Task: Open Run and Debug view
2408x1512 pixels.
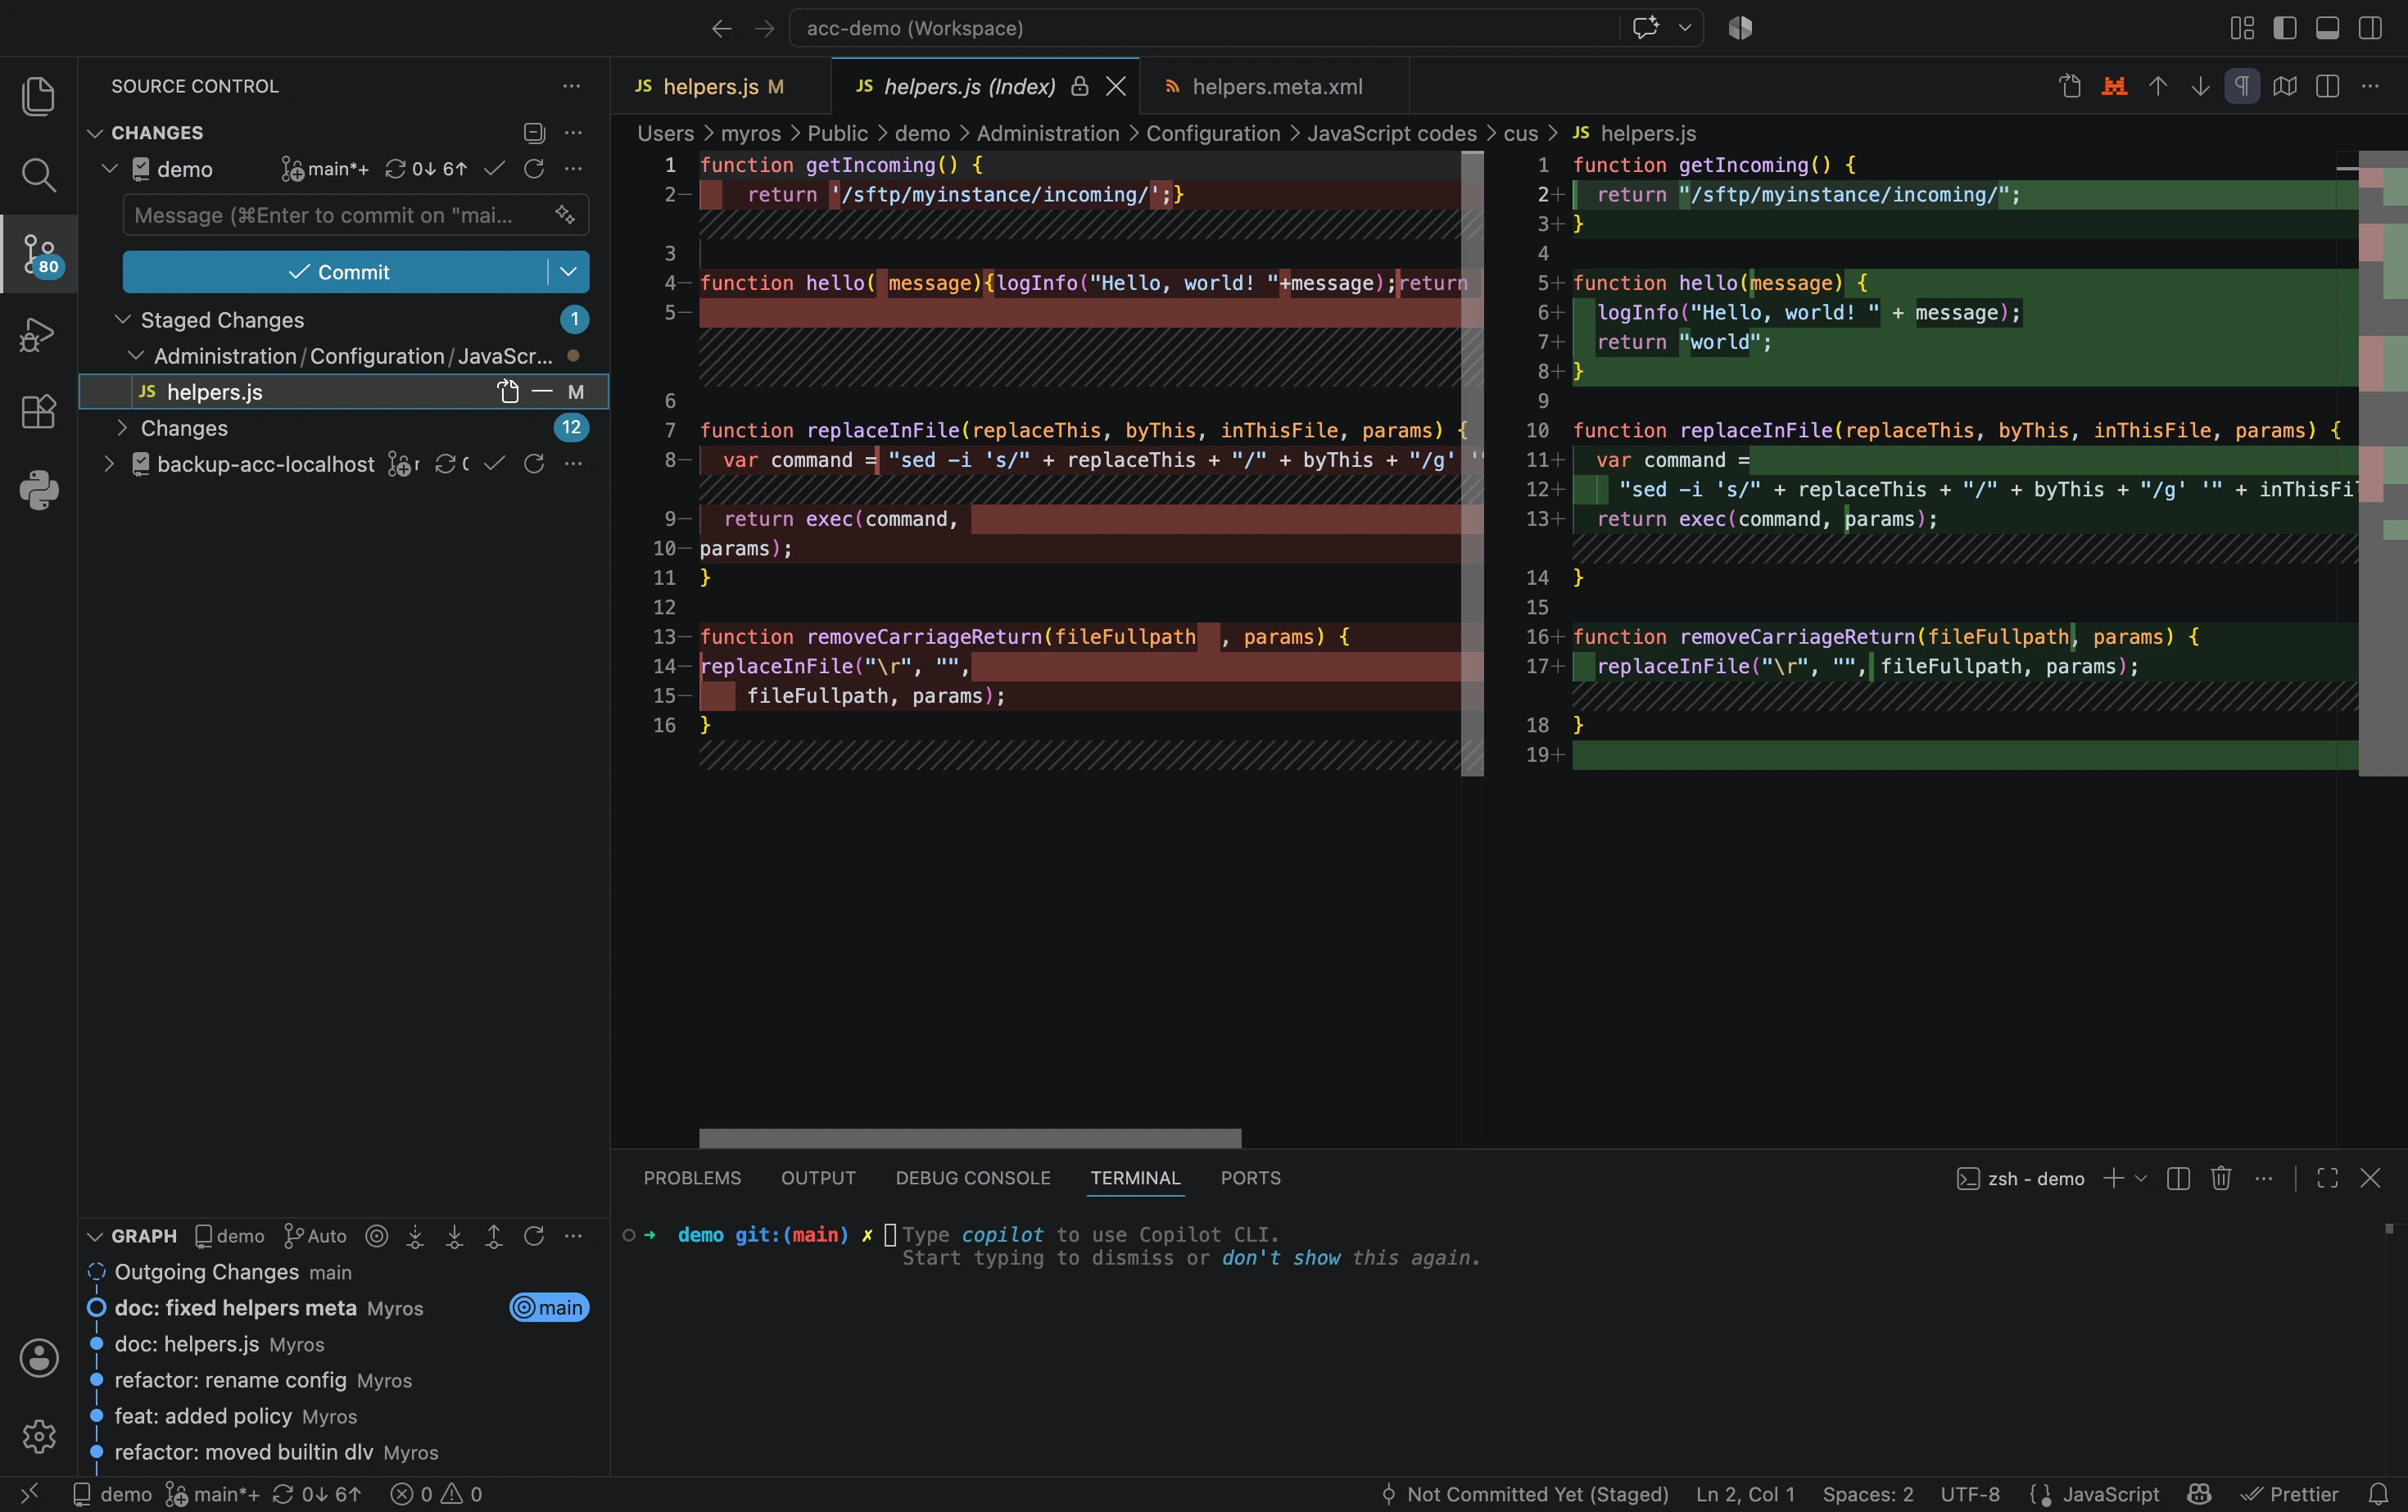Action: (x=38, y=333)
